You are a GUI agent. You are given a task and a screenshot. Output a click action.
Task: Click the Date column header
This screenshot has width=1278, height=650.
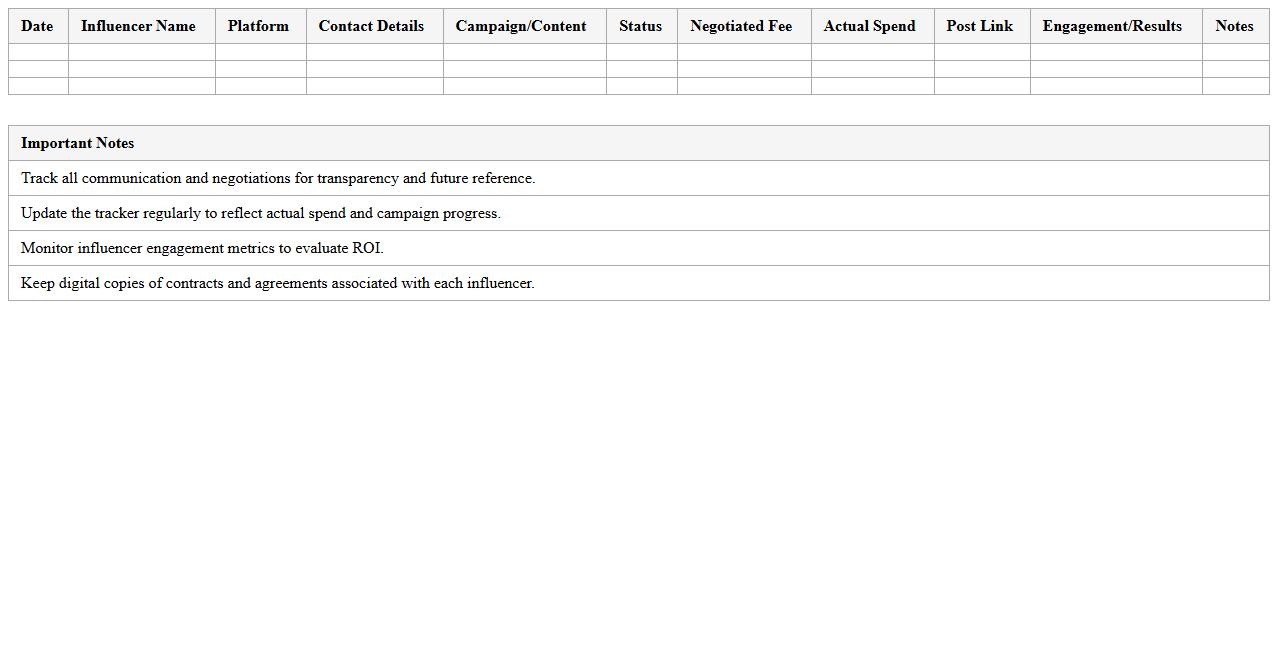[37, 26]
